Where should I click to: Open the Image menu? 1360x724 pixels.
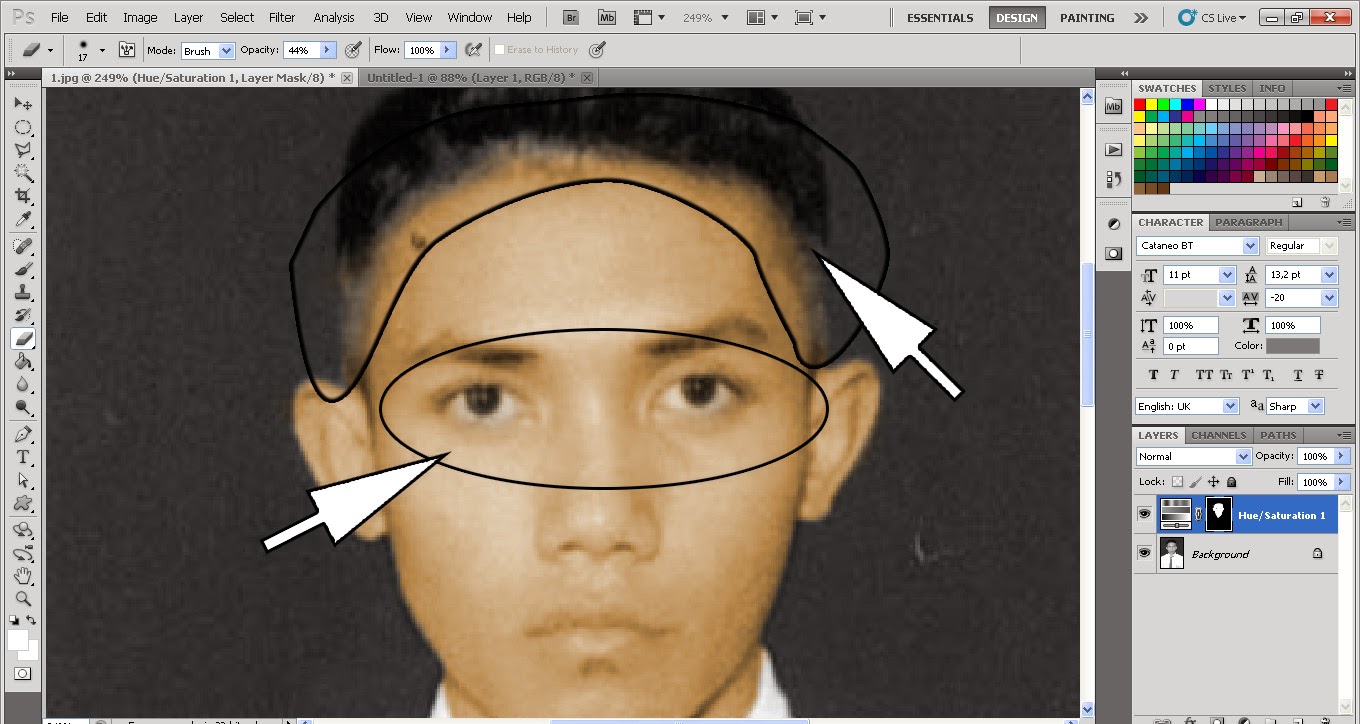click(x=140, y=17)
